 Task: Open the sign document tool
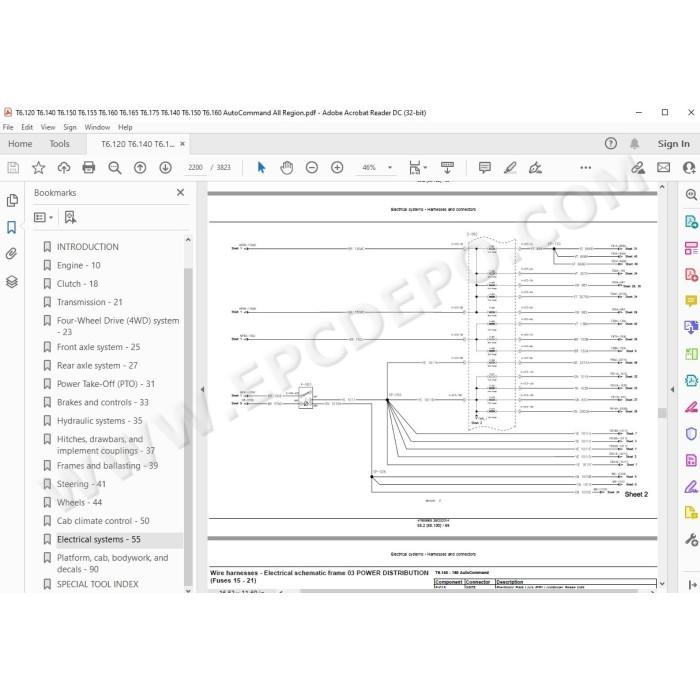point(535,168)
